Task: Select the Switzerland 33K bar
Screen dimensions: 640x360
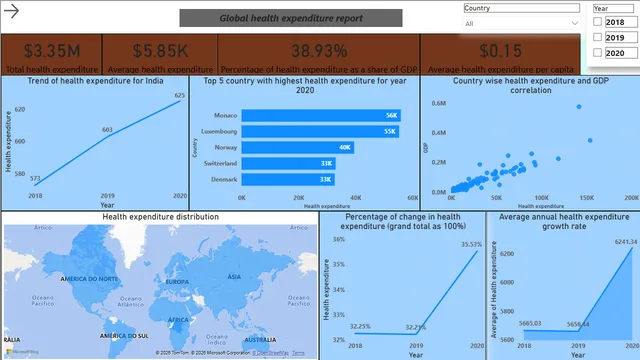Action: [x=288, y=163]
